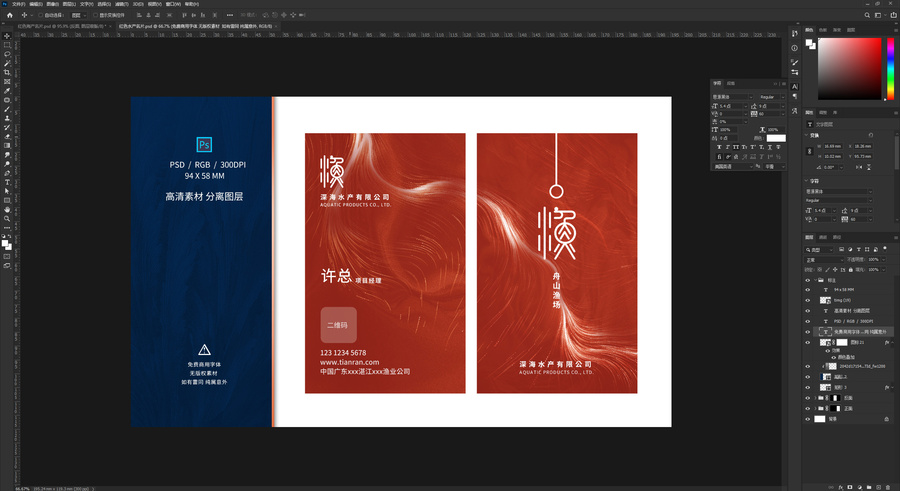The width and height of the screenshot is (900, 491).
Task: Open the Character panel icon in the dock
Action: click(x=794, y=86)
